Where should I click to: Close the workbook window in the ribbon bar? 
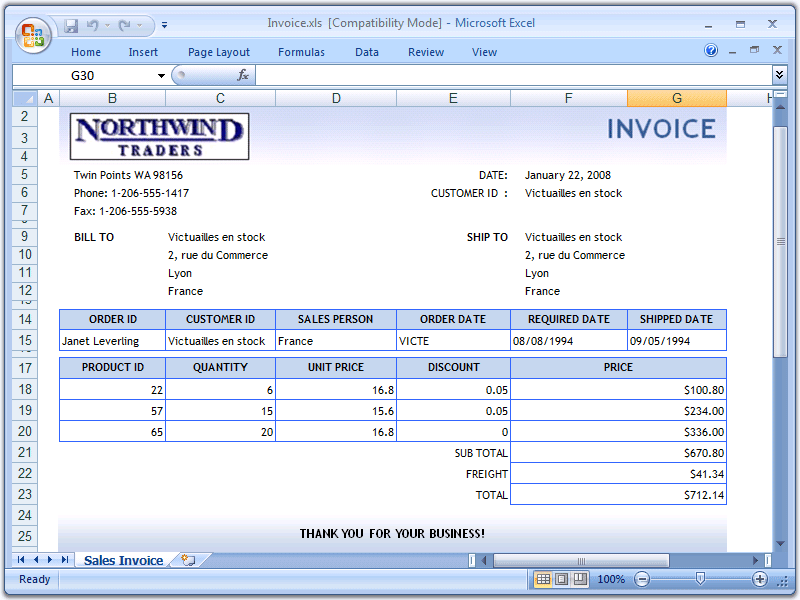click(777, 50)
